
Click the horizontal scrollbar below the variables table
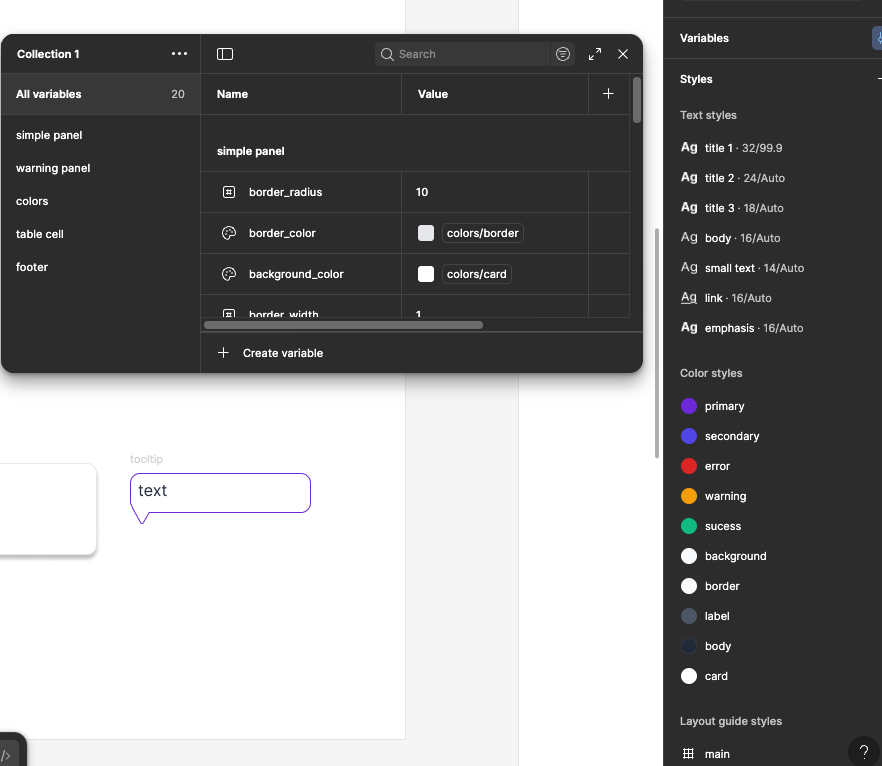pyautogui.click(x=343, y=325)
